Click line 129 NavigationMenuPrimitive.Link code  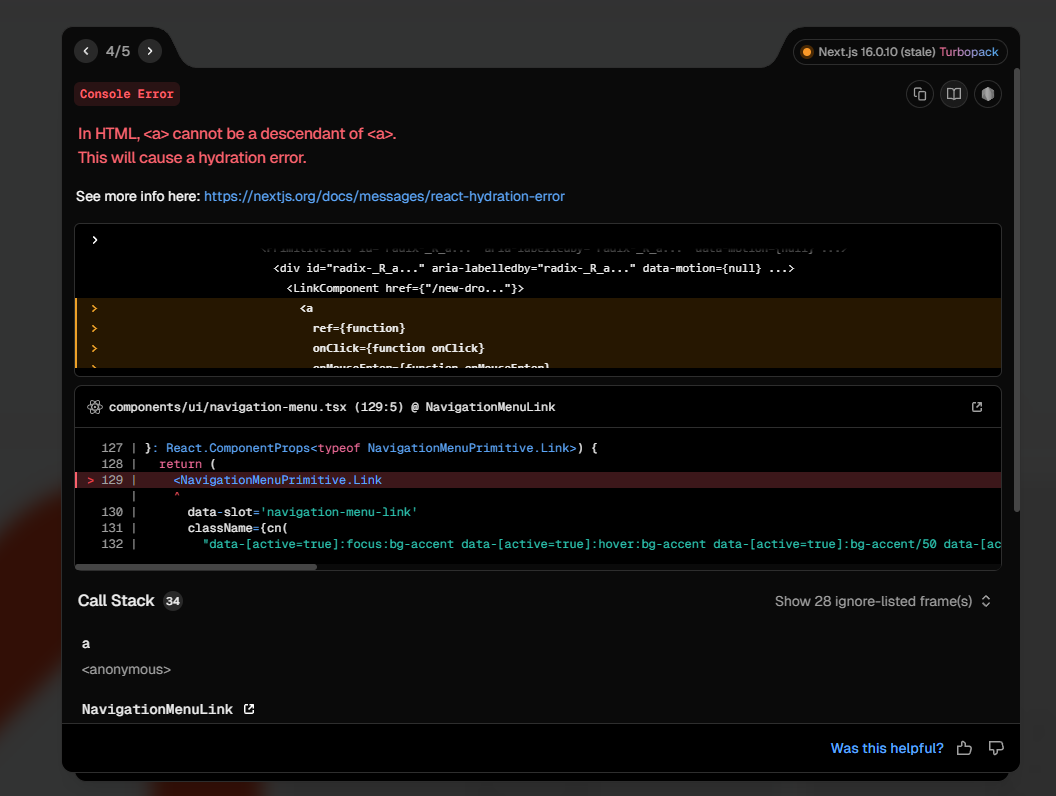pos(277,479)
